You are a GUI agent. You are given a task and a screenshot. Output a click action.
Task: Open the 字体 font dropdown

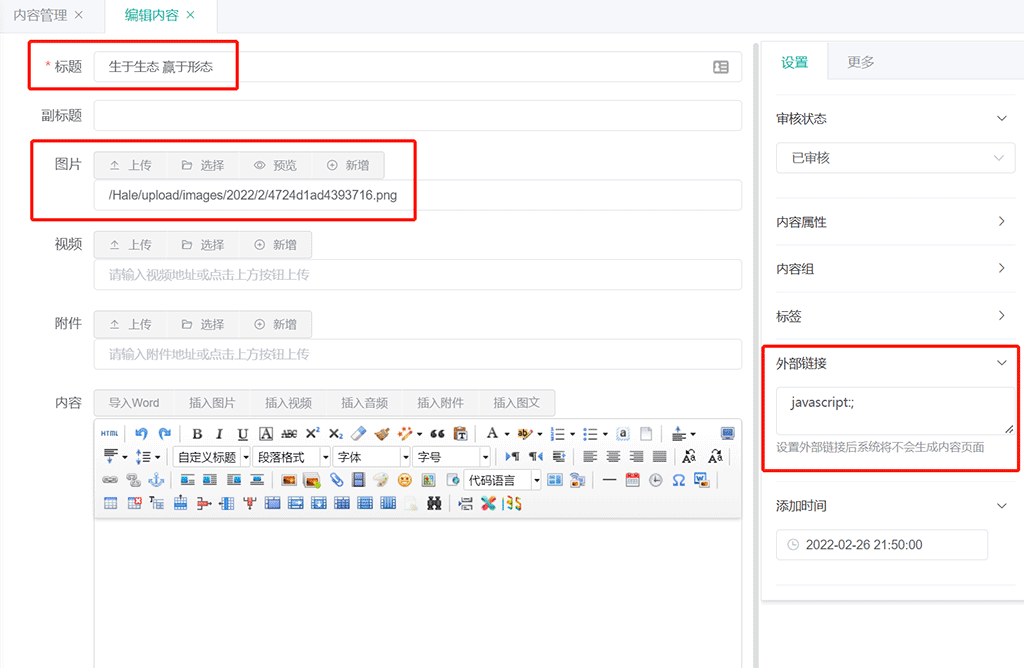point(372,457)
